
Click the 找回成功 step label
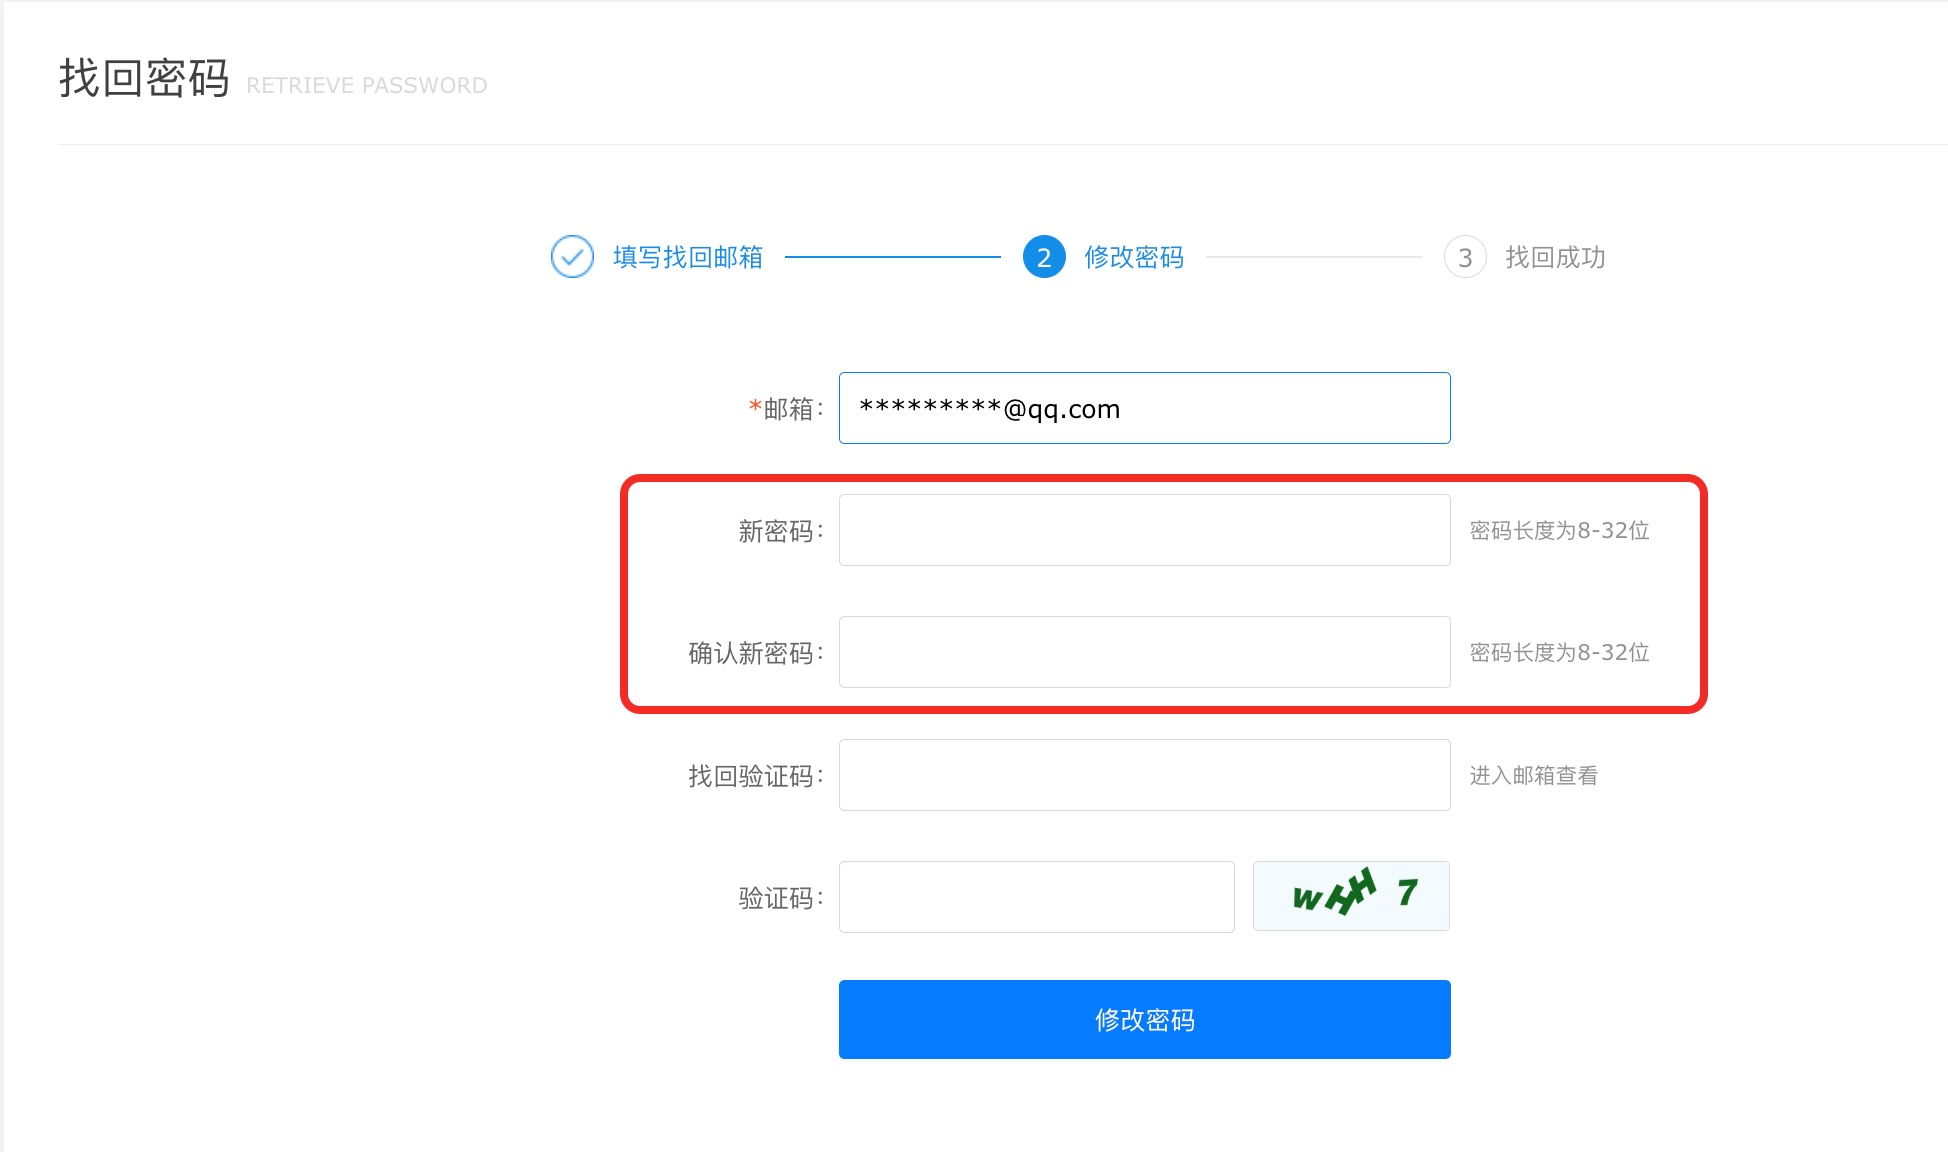(x=1555, y=257)
